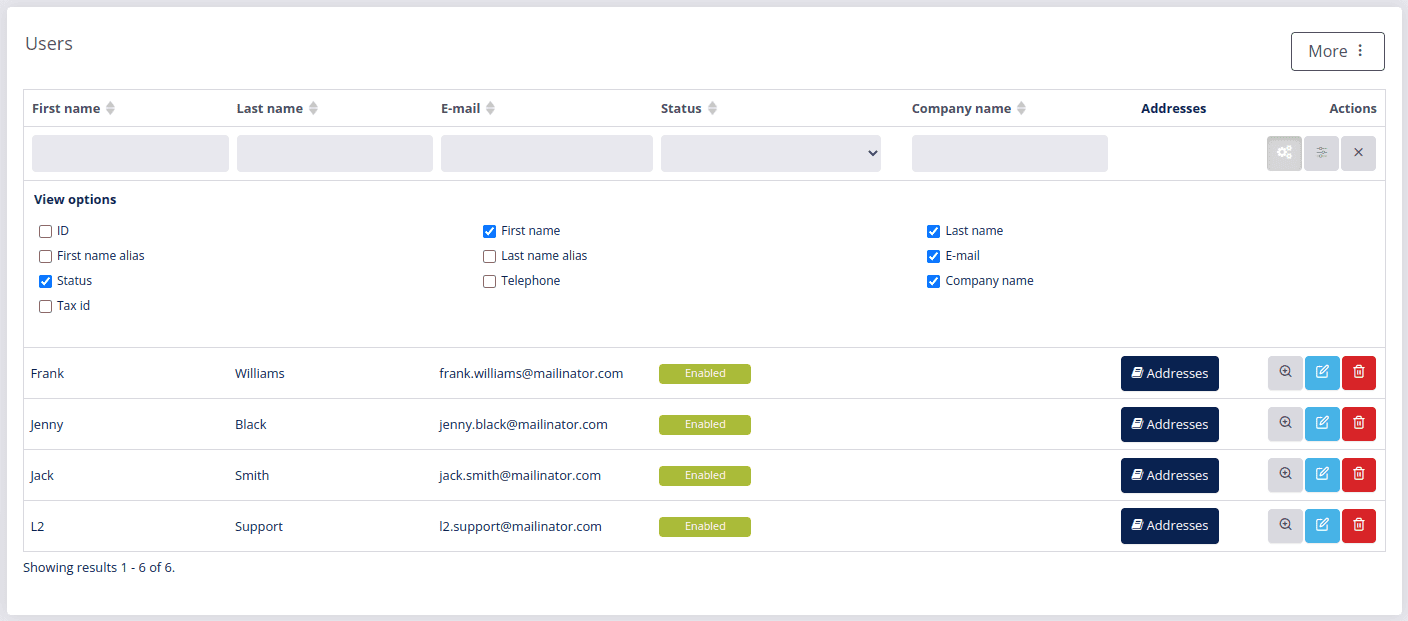This screenshot has height=621, width=1408.
Task: Uncheck the Last name column checkbox
Action: (x=933, y=231)
